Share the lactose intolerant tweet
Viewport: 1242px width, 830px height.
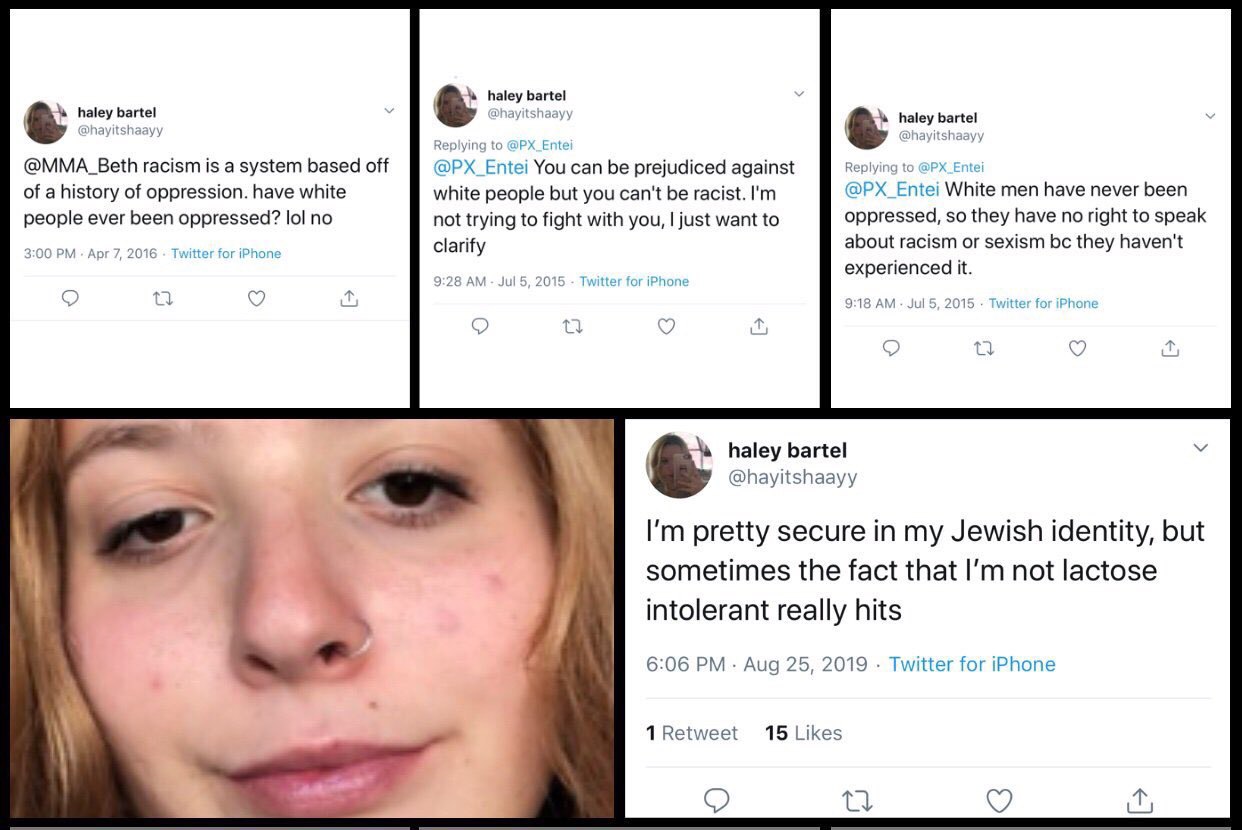pos(1139,800)
